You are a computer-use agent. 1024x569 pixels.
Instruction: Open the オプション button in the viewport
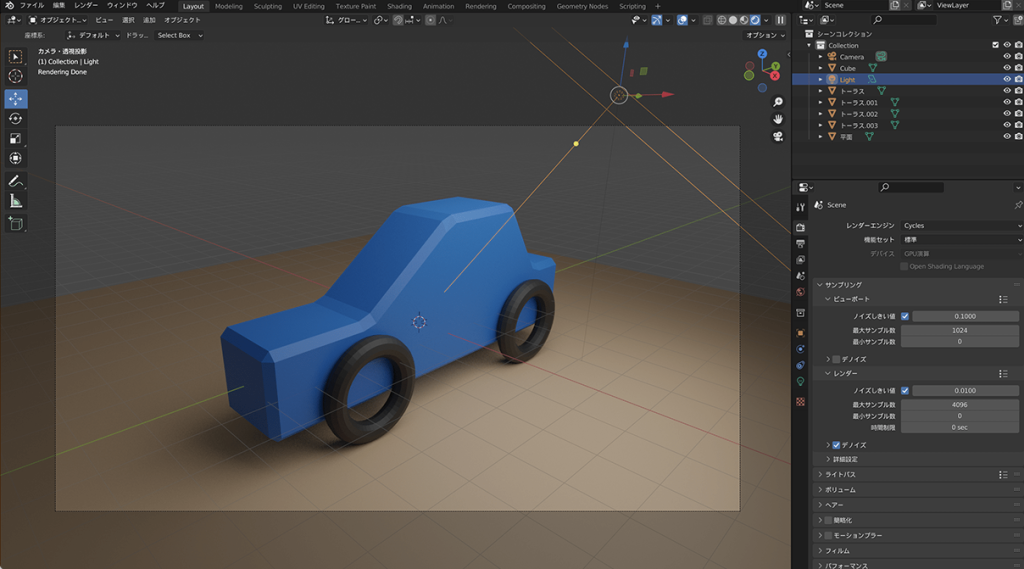[765, 35]
